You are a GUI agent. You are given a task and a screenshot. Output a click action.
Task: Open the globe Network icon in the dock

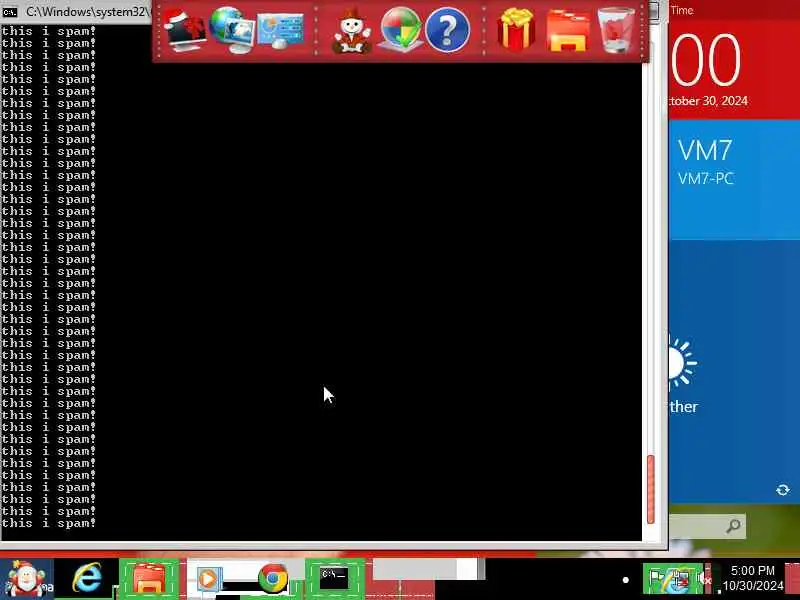pyautogui.click(x=231, y=30)
